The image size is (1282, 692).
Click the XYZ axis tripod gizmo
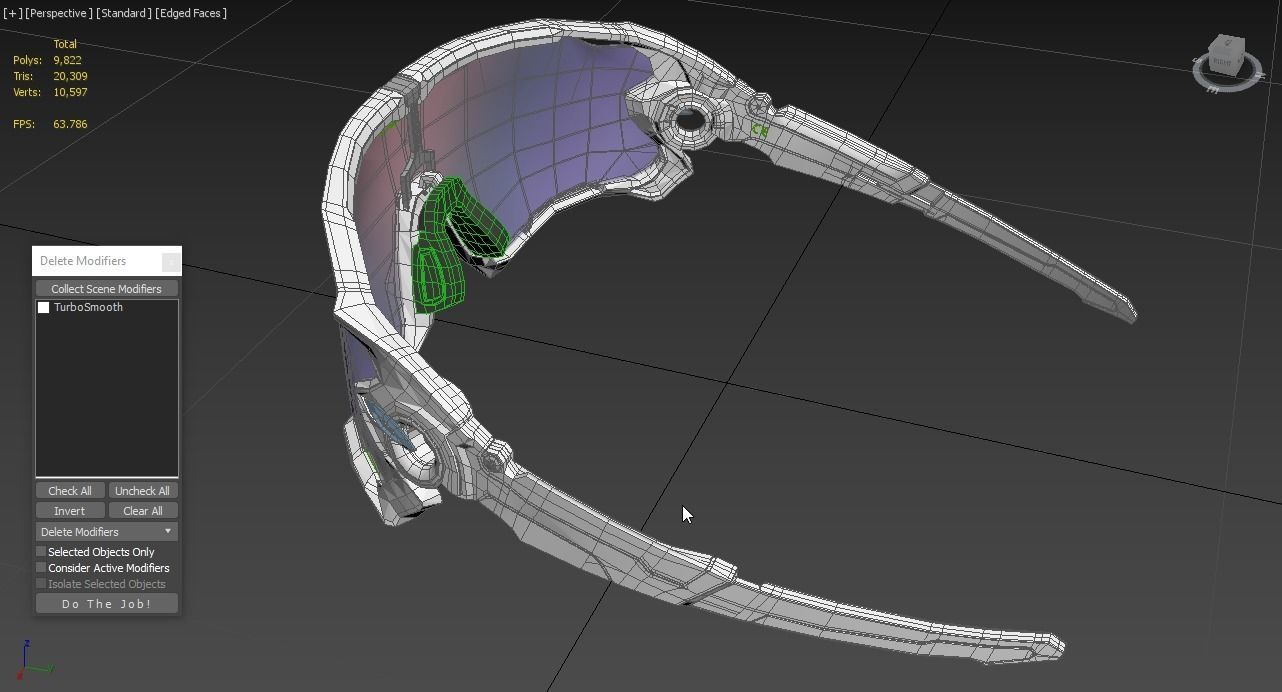click(34, 659)
